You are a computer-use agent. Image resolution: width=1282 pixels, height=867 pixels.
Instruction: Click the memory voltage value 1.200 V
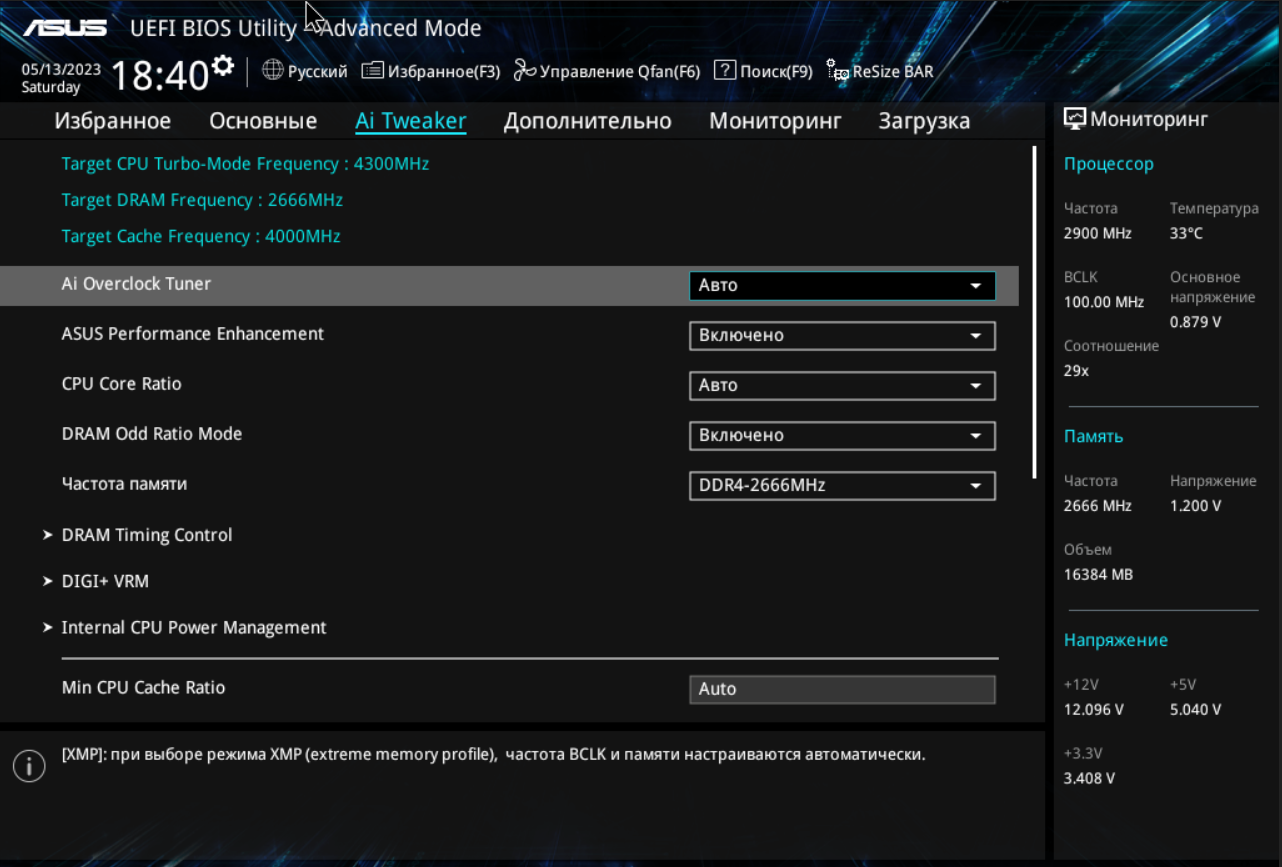click(x=1196, y=506)
